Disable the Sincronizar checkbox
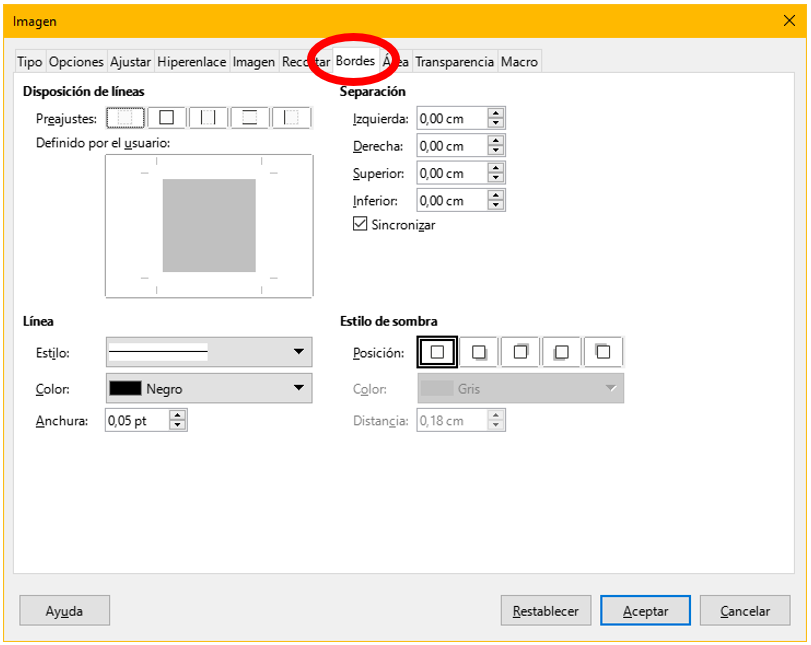 coord(358,224)
